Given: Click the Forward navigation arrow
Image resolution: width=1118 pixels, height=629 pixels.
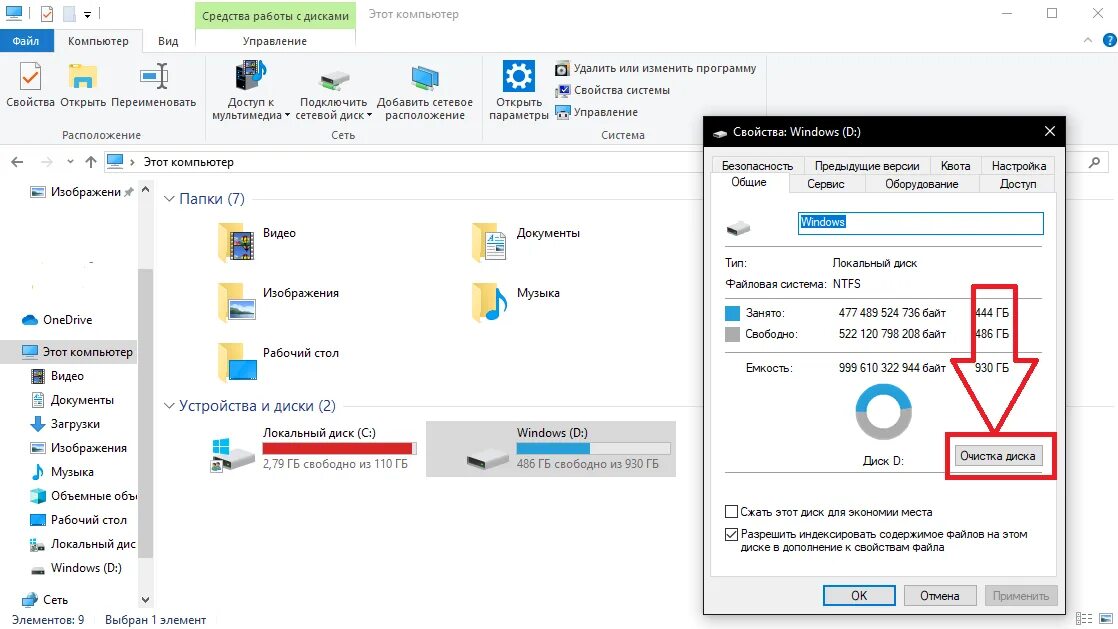Looking at the screenshot, I should (x=47, y=162).
